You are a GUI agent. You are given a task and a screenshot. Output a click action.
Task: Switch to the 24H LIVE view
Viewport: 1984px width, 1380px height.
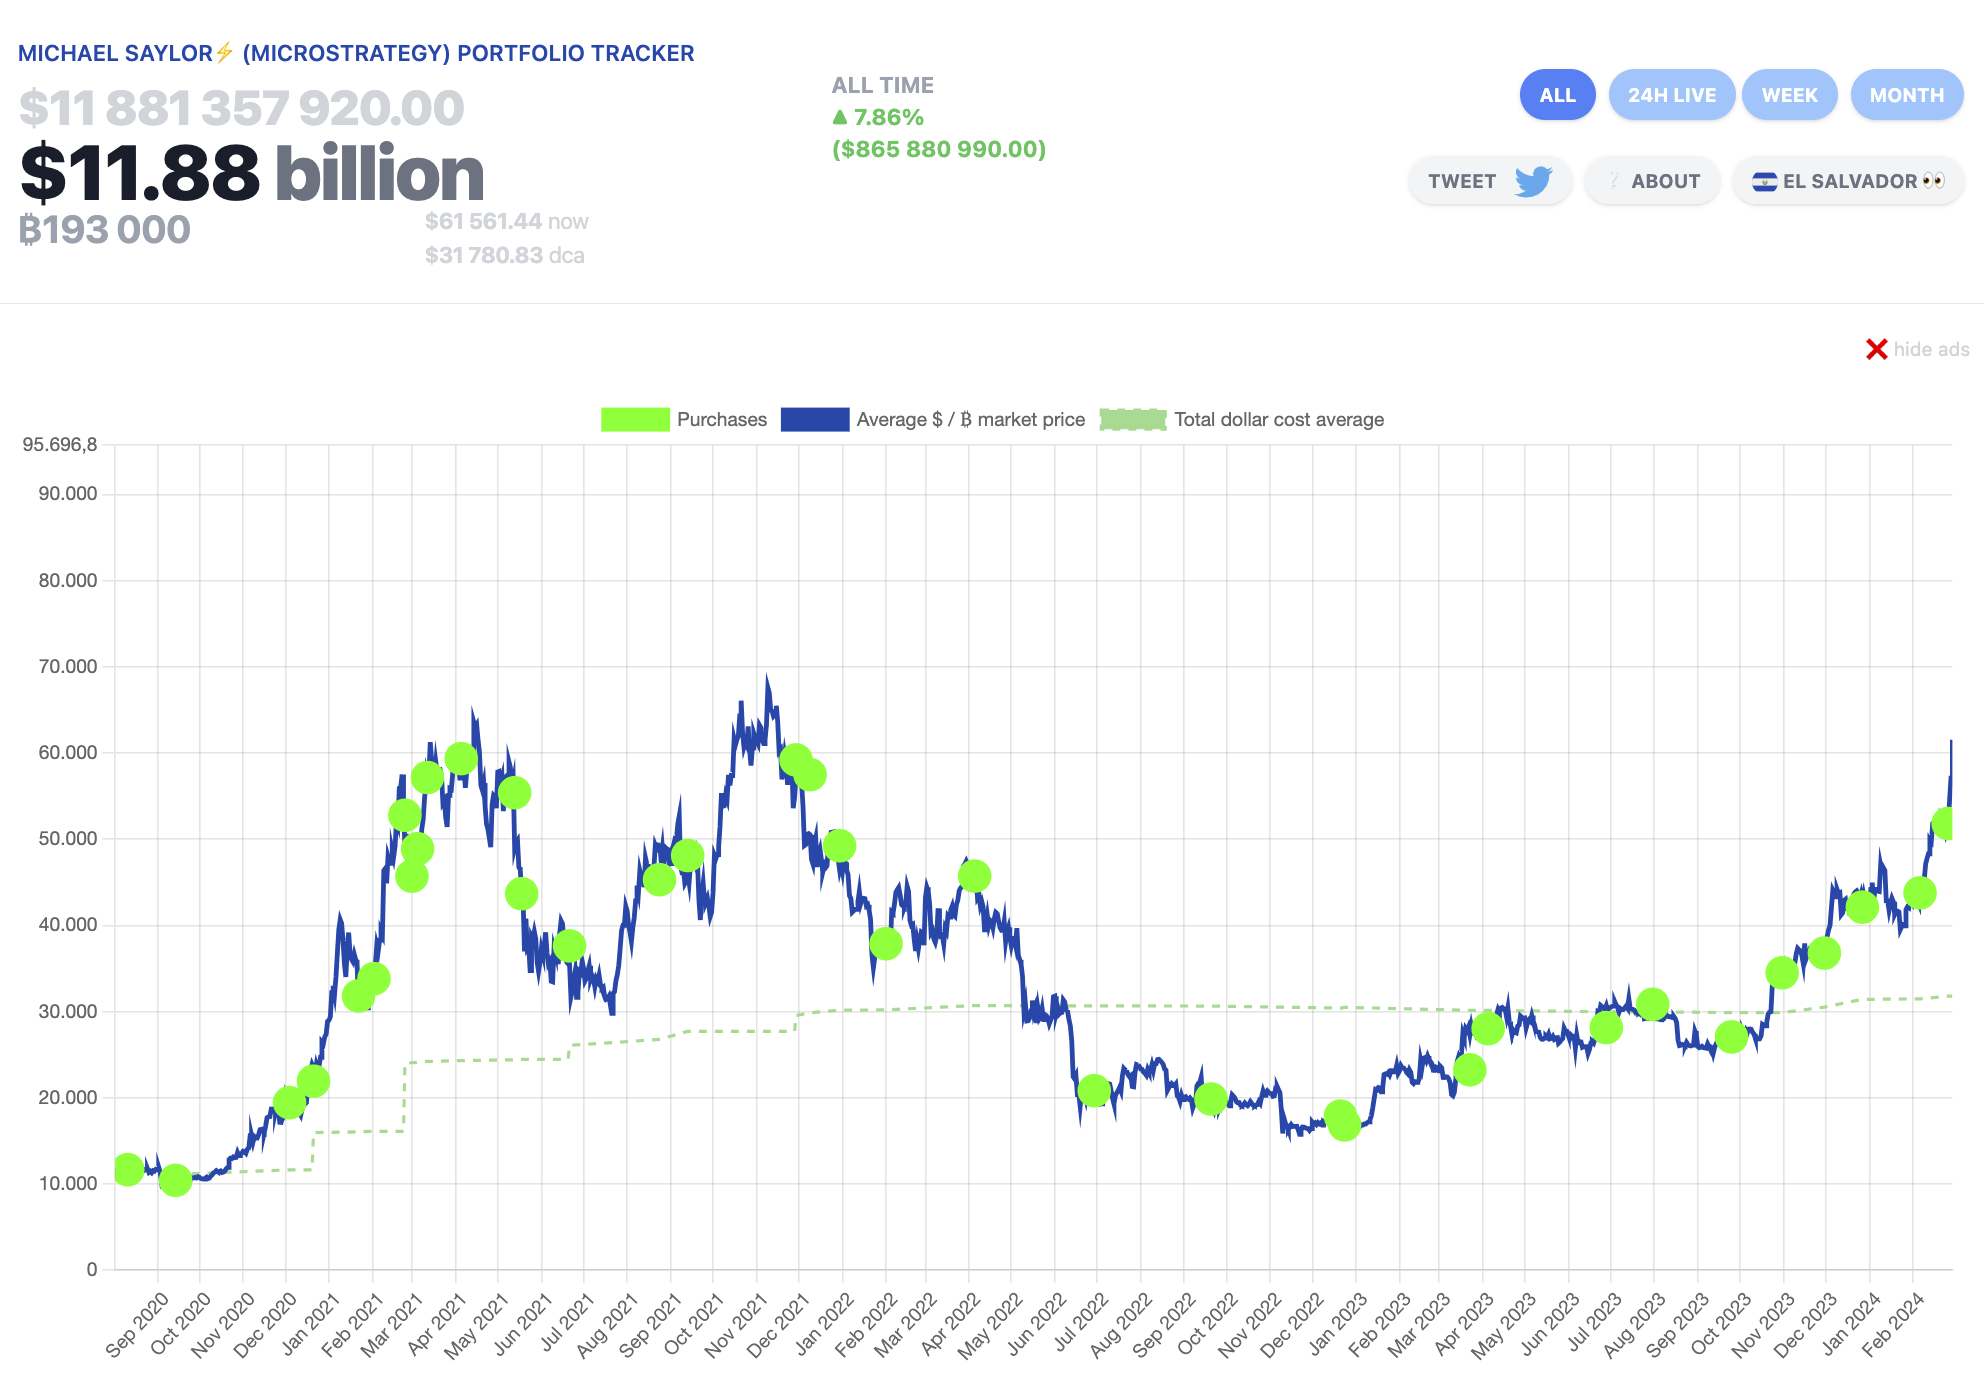(1671, 95)
